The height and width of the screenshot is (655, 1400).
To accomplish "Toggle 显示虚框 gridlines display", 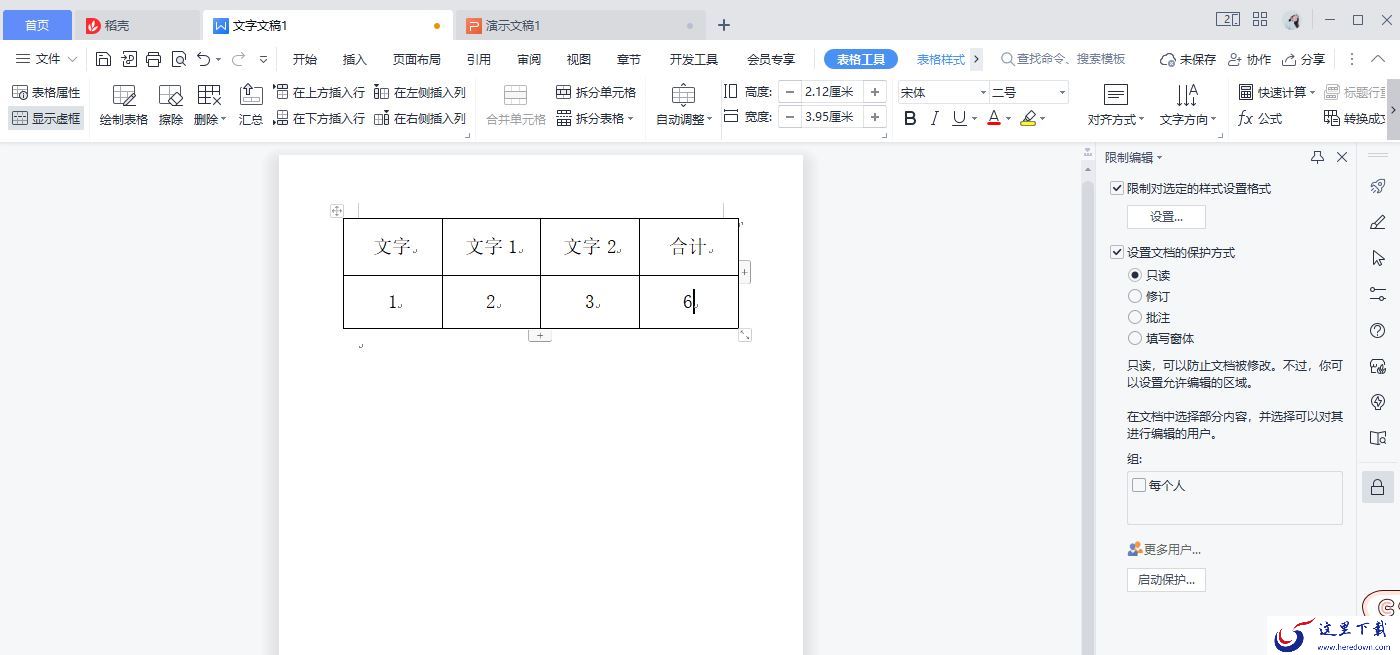I will (46, 118).
